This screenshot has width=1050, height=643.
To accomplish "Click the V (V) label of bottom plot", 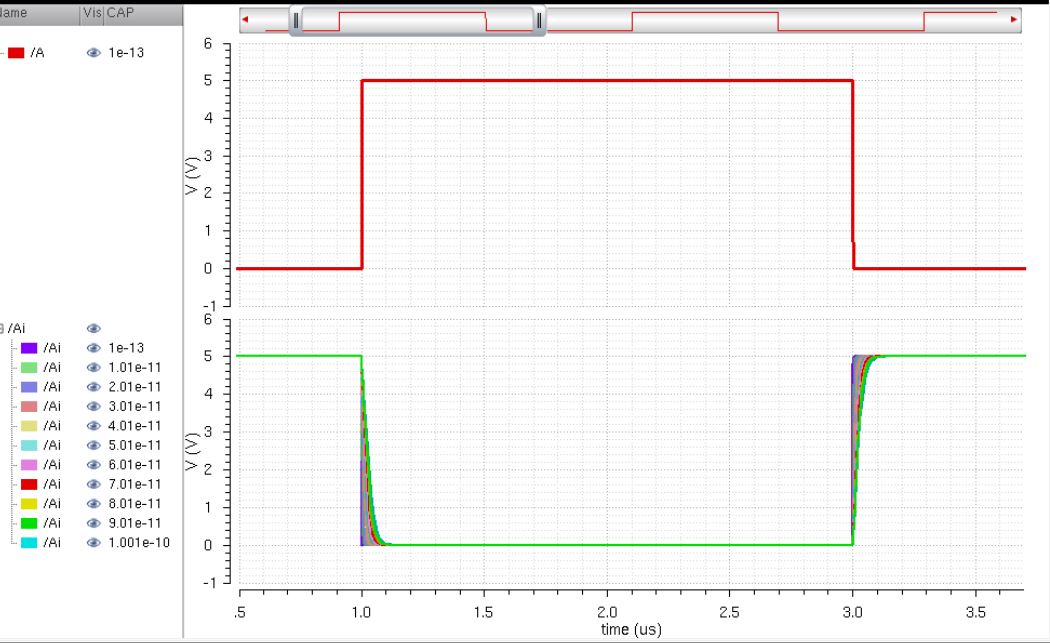I will 192,451.
